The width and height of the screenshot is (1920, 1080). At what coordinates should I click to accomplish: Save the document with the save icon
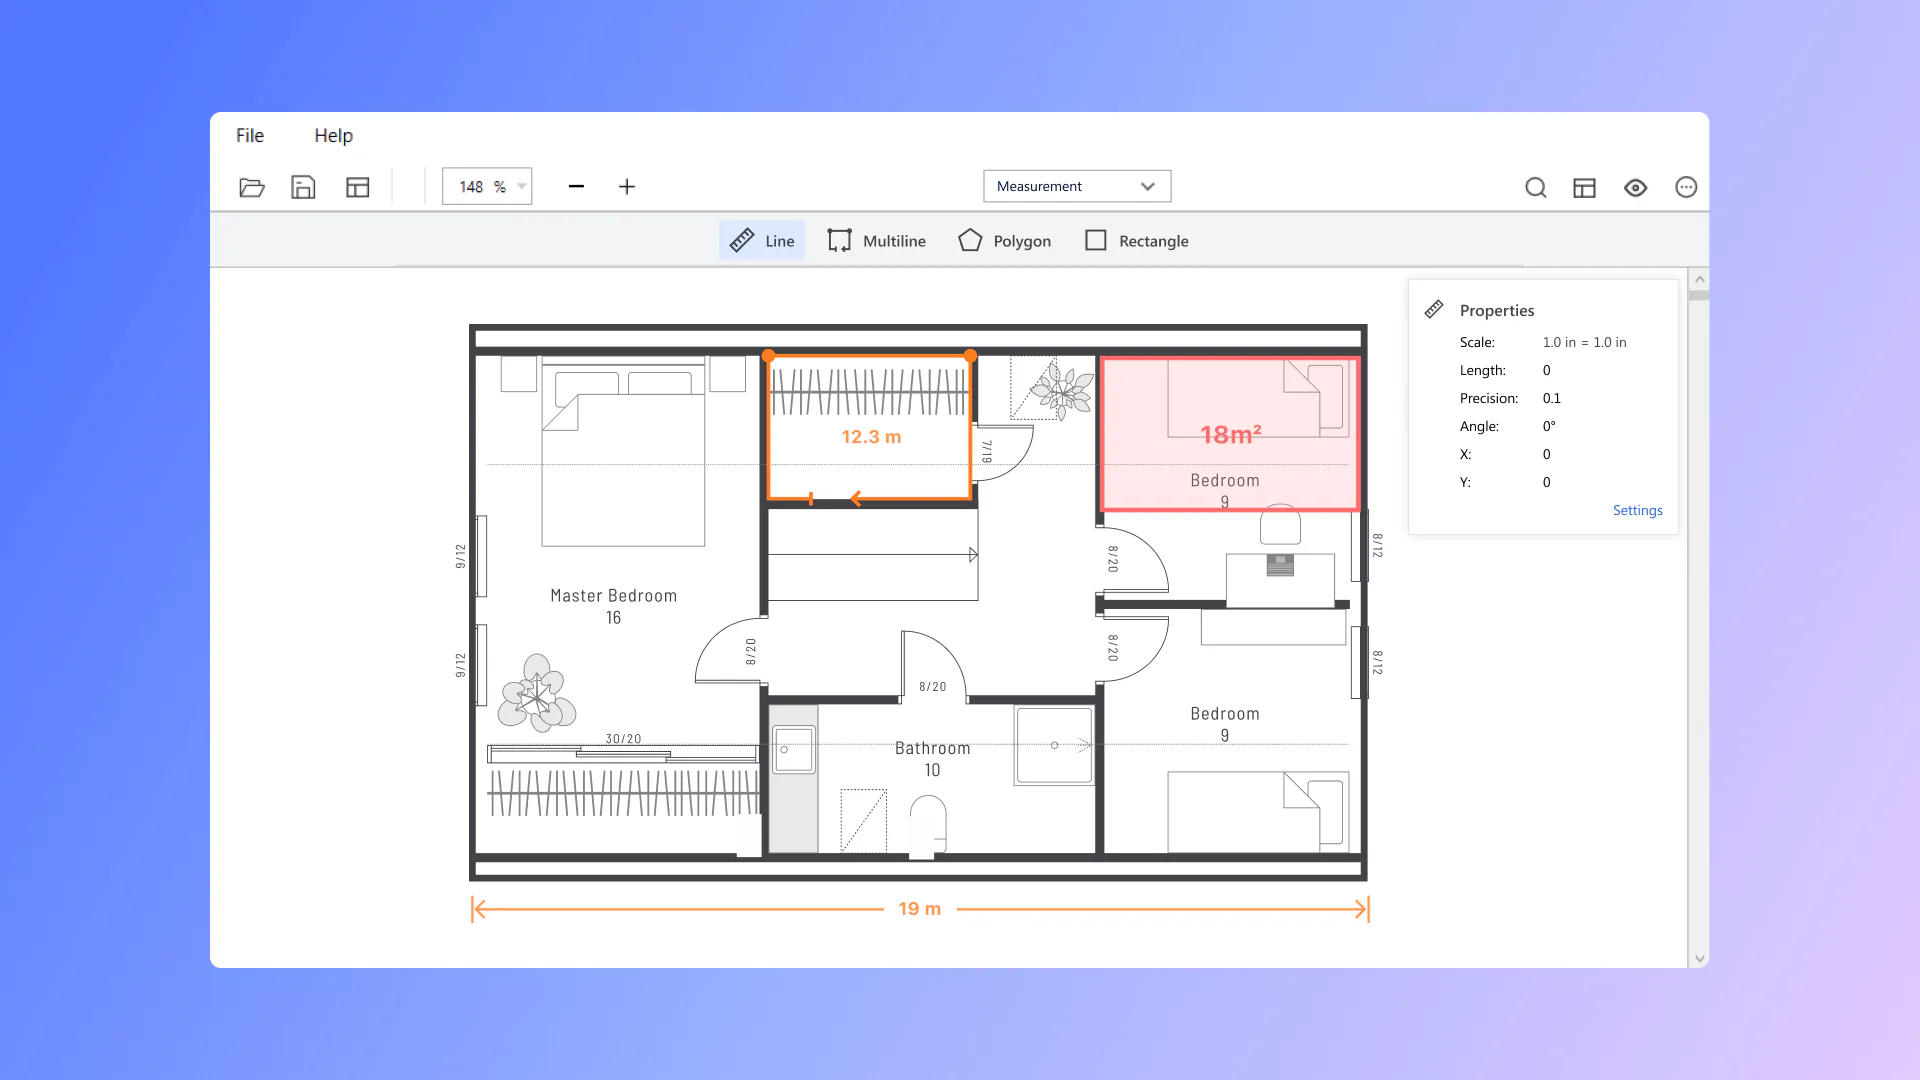304,187
